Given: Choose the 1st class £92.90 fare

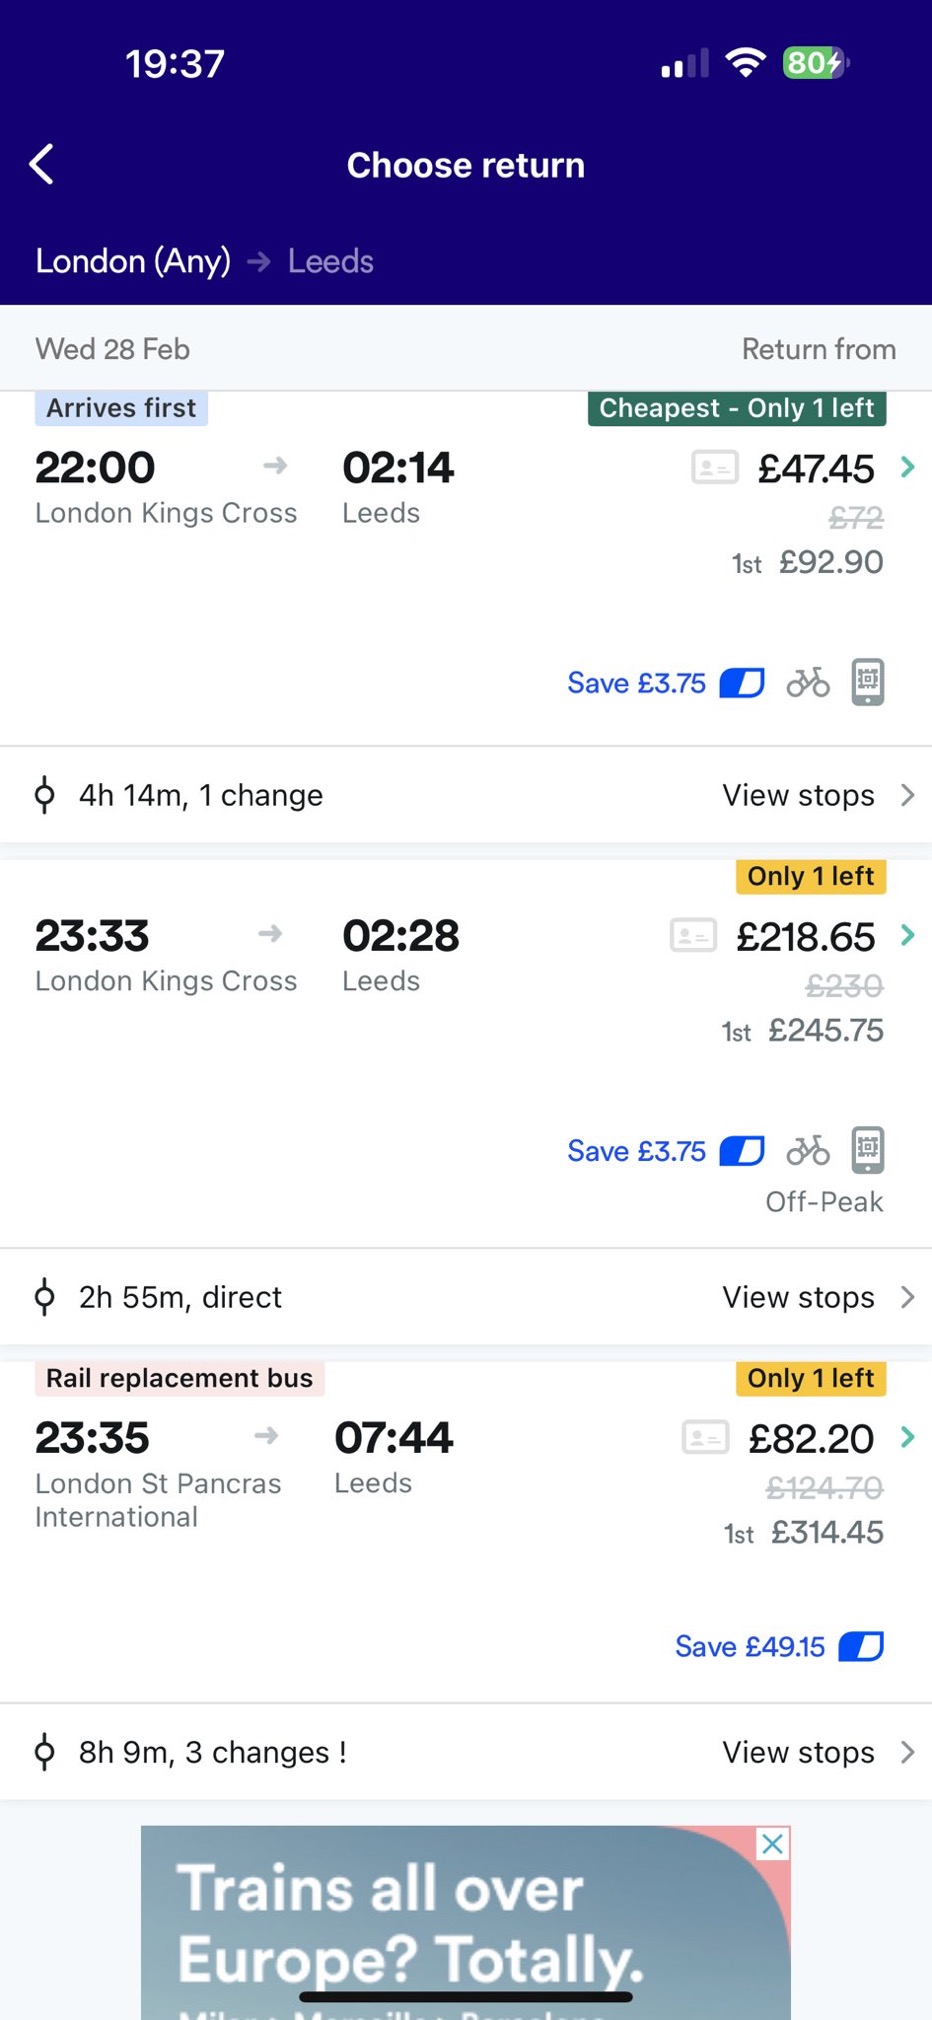Looking at the screenshot, I should pyautogui.click(x=830, y=562).
